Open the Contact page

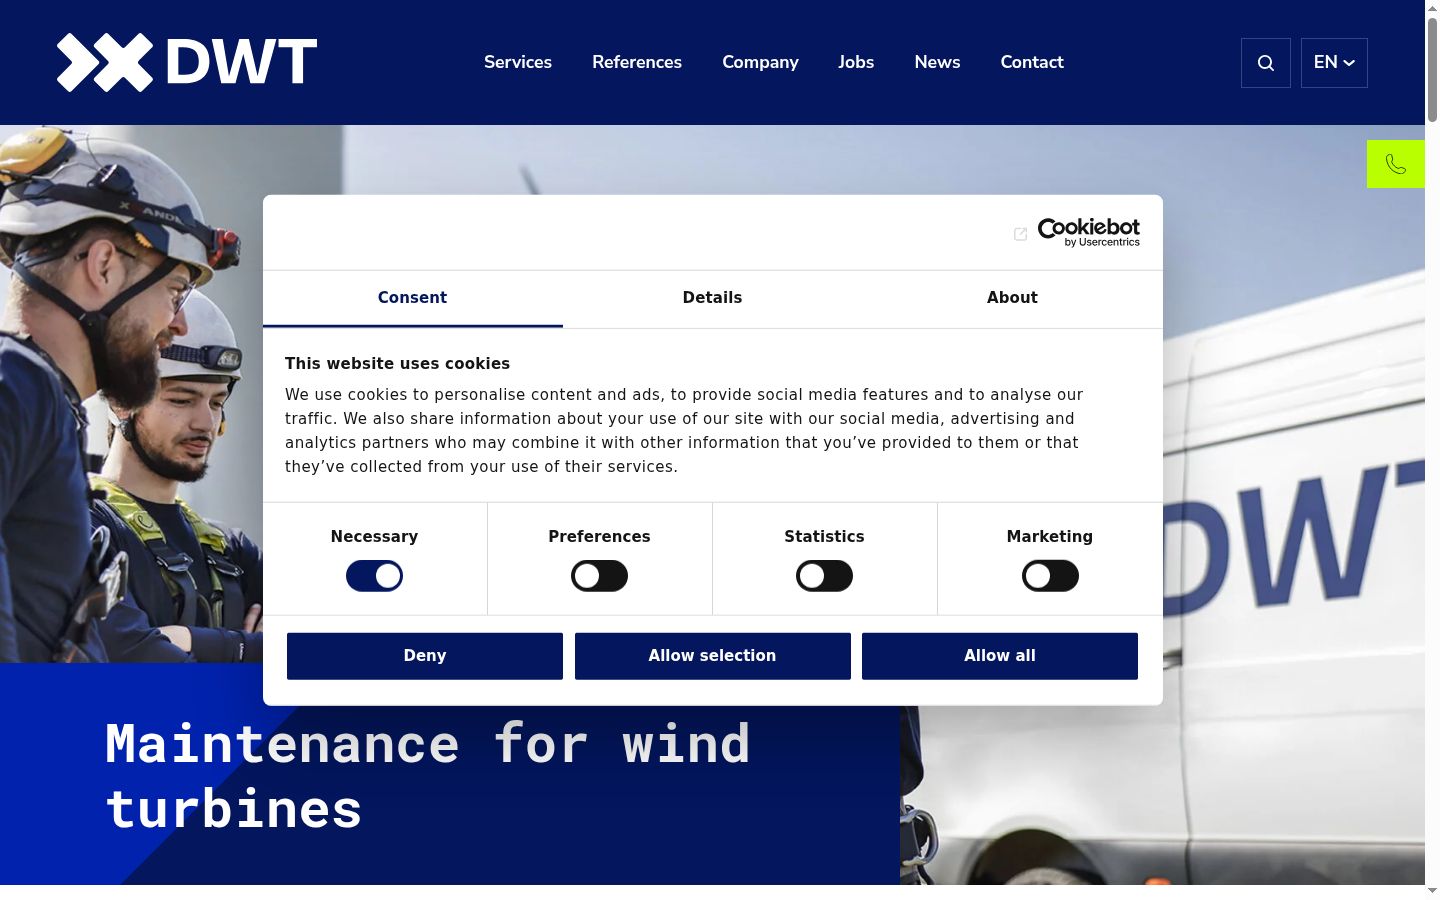[1032, 62]
